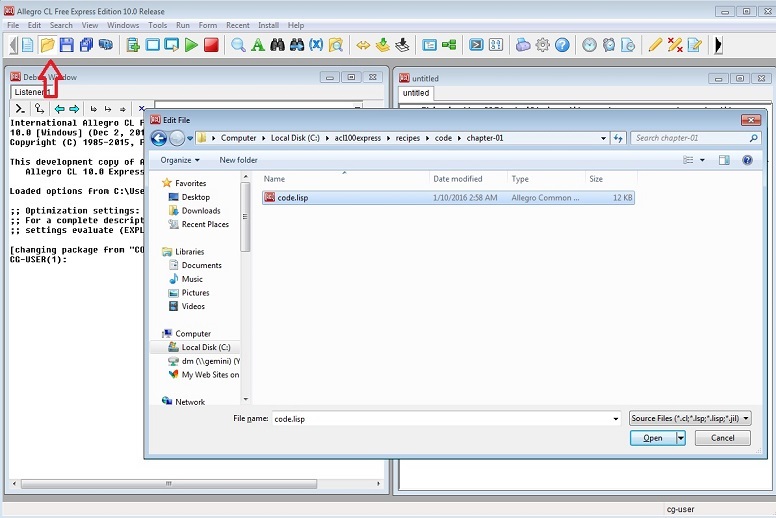
Task: Toggle the preview pane button in dialog
Action: [723, 160]
